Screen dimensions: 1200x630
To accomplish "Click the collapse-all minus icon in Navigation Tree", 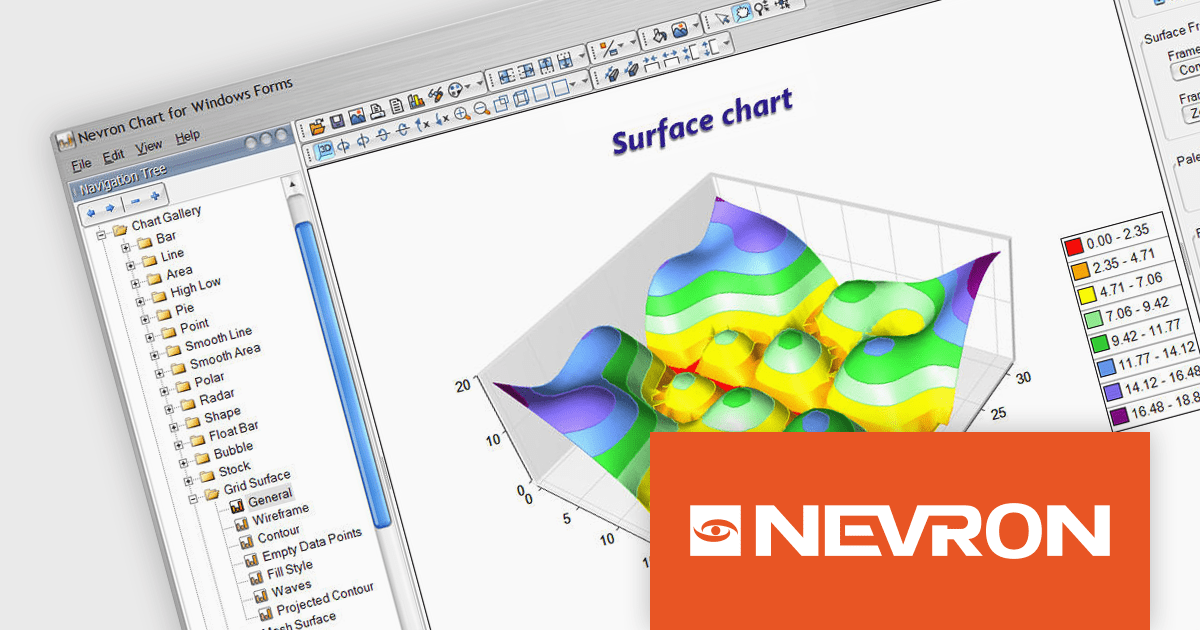I will click(135, 201).
